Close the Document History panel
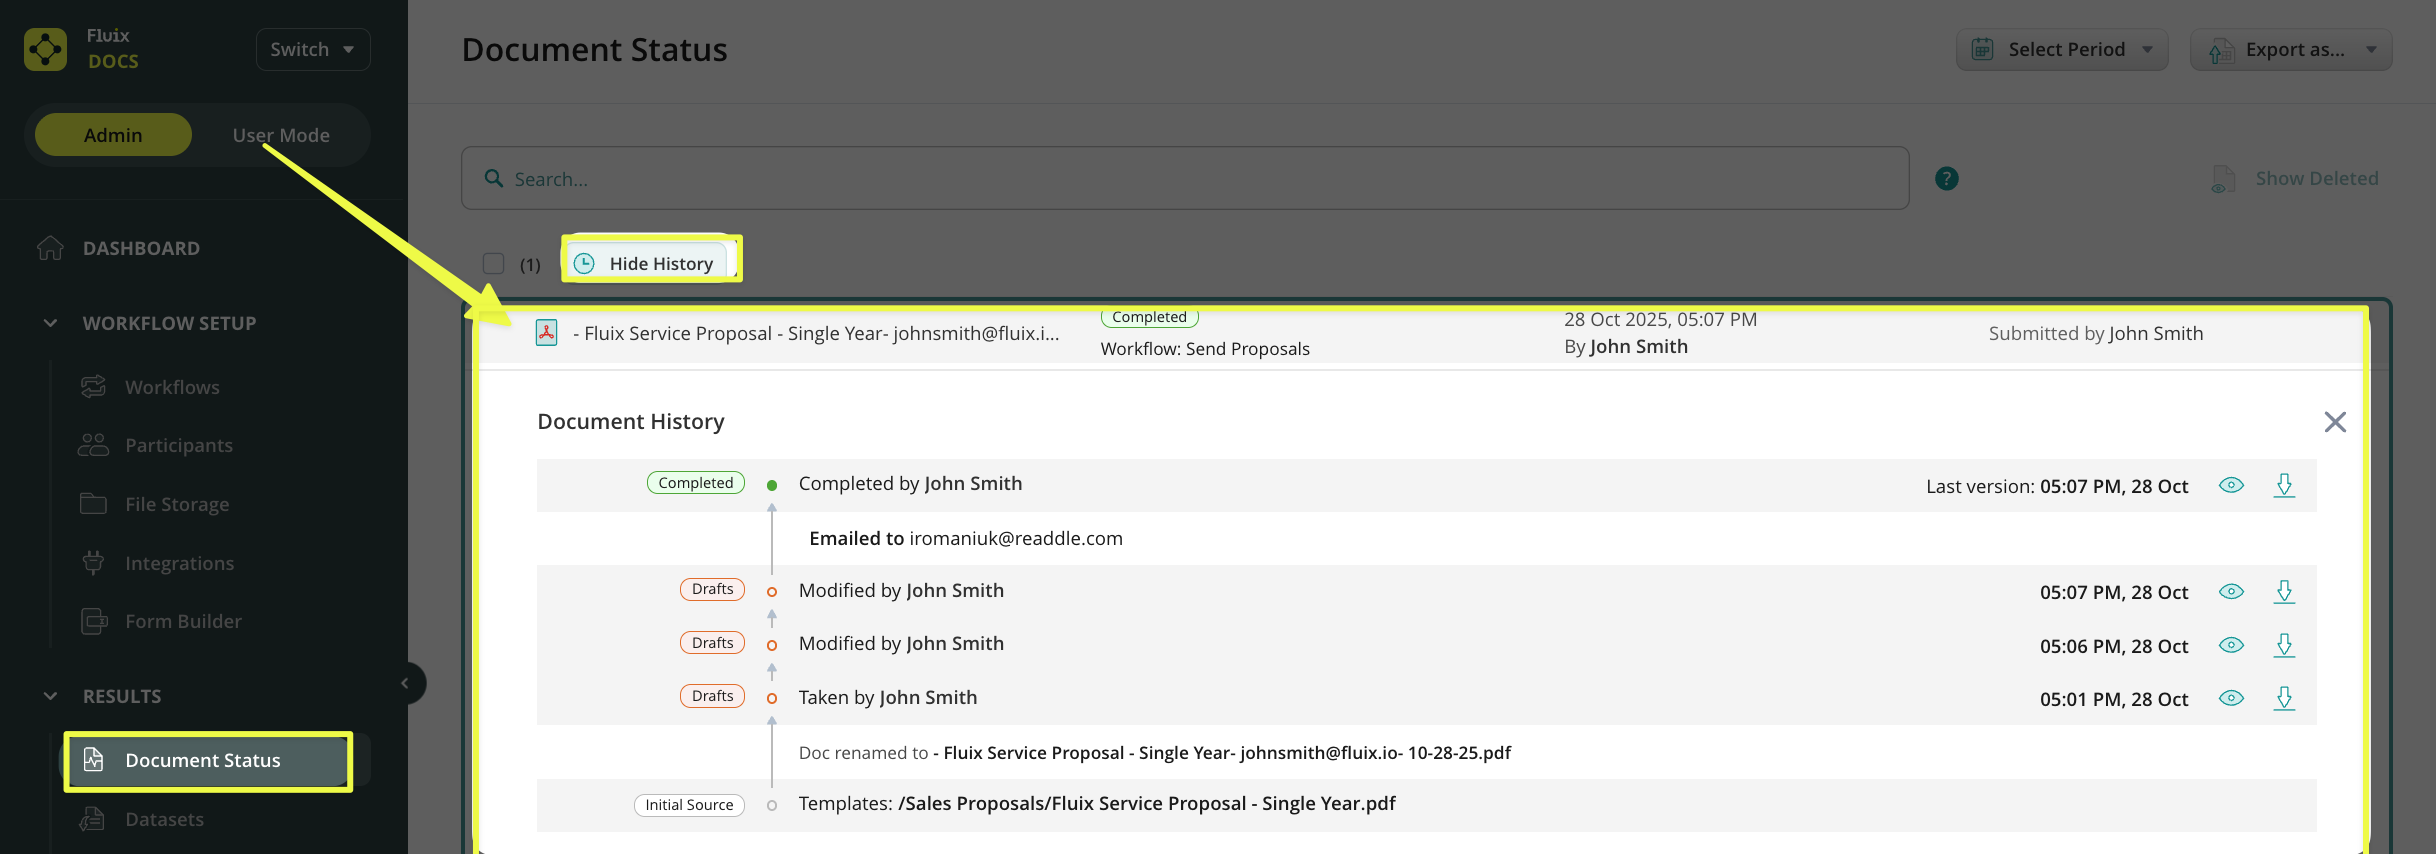Image resolution: width=2436 pixels, height=854 pixels. point(2334,422)
